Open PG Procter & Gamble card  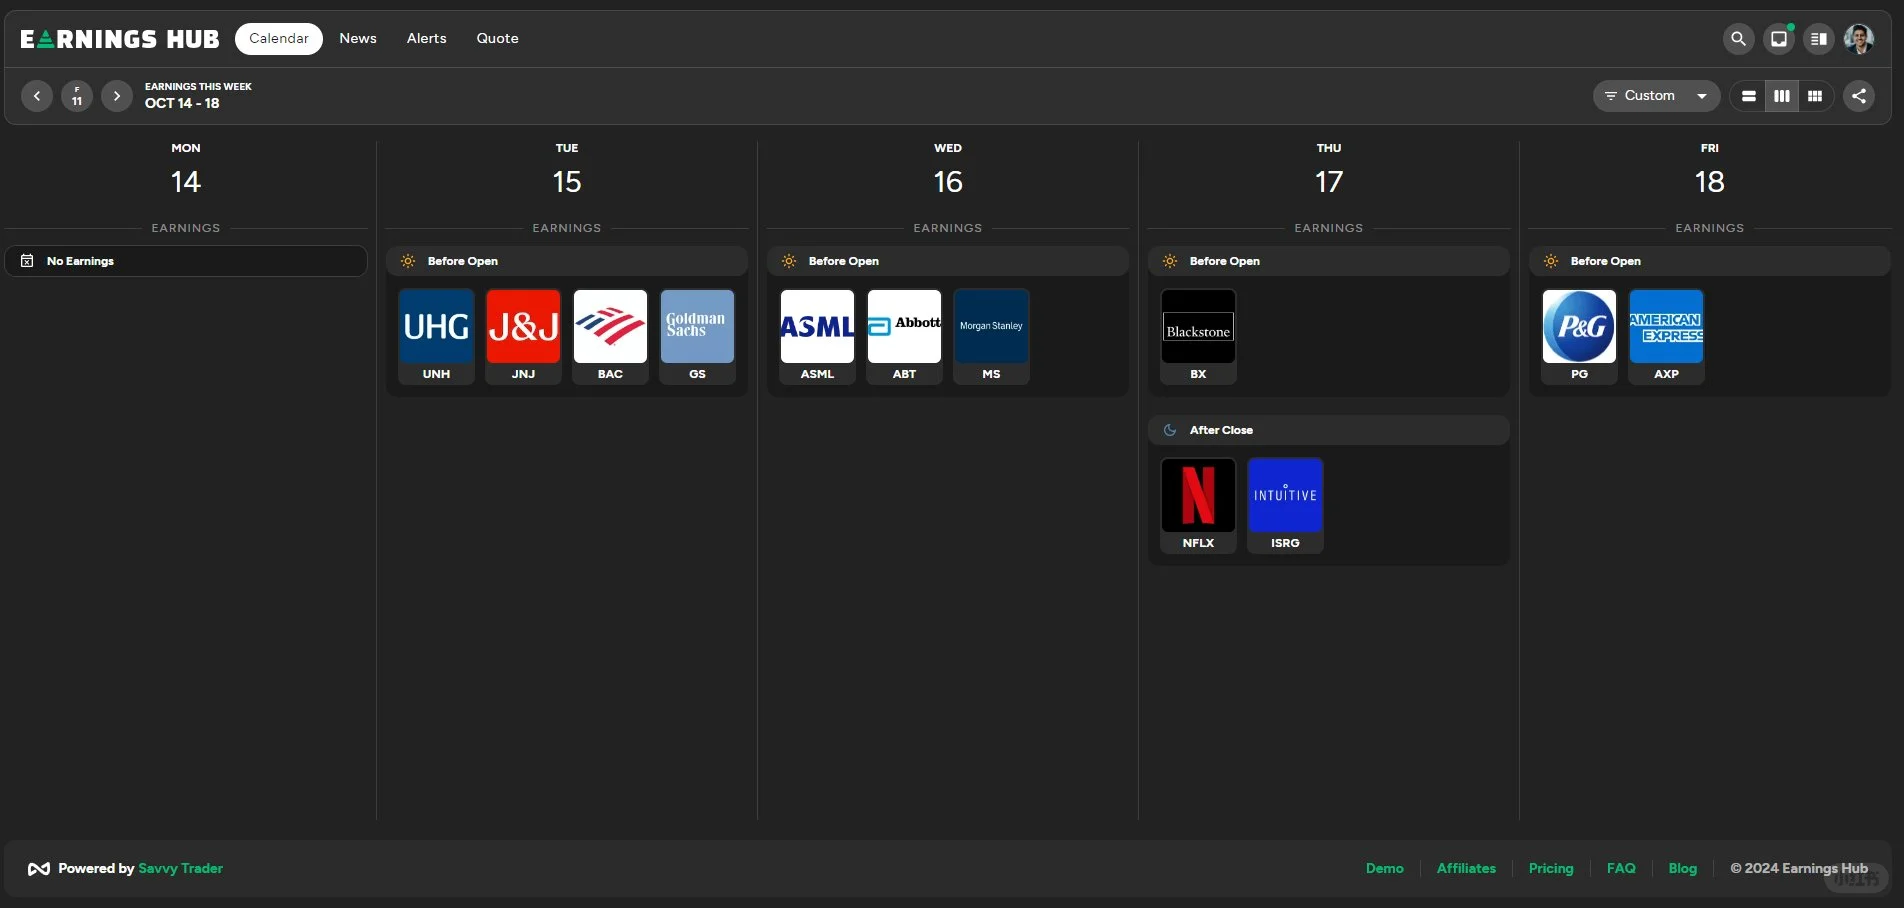coord(1579,336)
